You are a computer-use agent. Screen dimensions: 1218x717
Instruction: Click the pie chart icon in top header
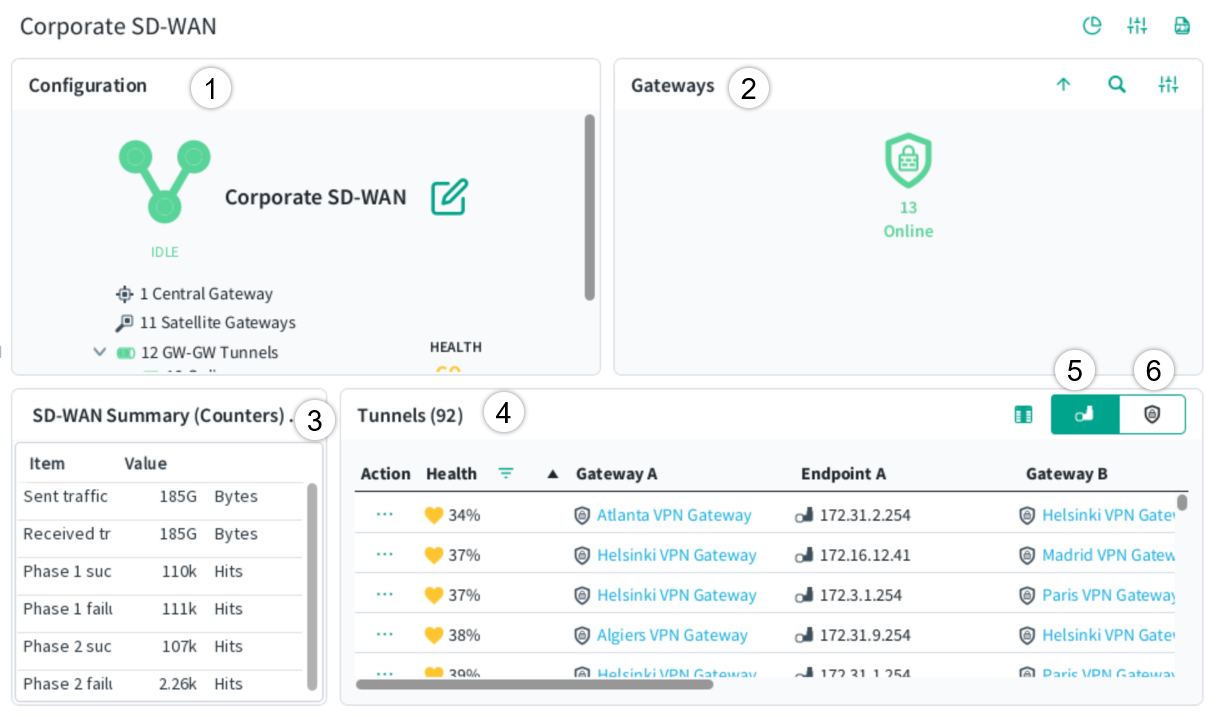(x=1092, y=26)
